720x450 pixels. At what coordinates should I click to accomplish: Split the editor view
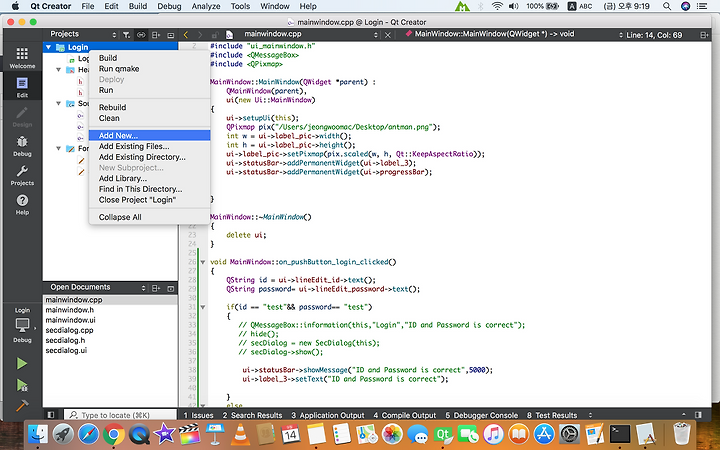[703, 35]
